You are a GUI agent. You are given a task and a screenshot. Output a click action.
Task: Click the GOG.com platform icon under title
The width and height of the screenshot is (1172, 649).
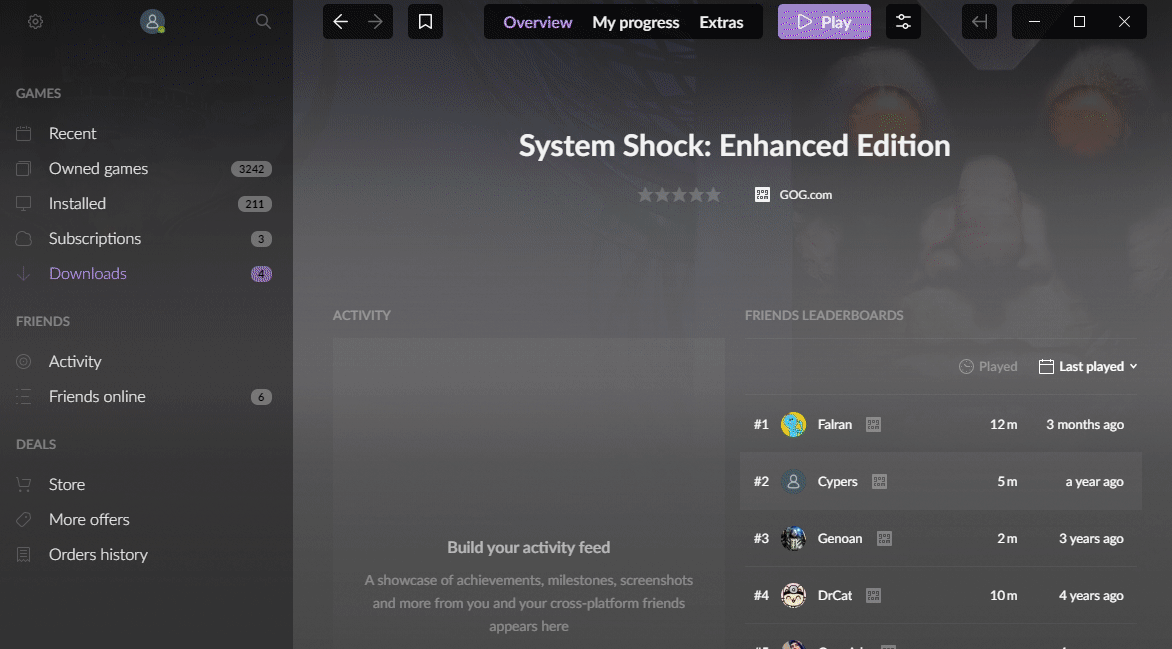(x=762, y=195)
